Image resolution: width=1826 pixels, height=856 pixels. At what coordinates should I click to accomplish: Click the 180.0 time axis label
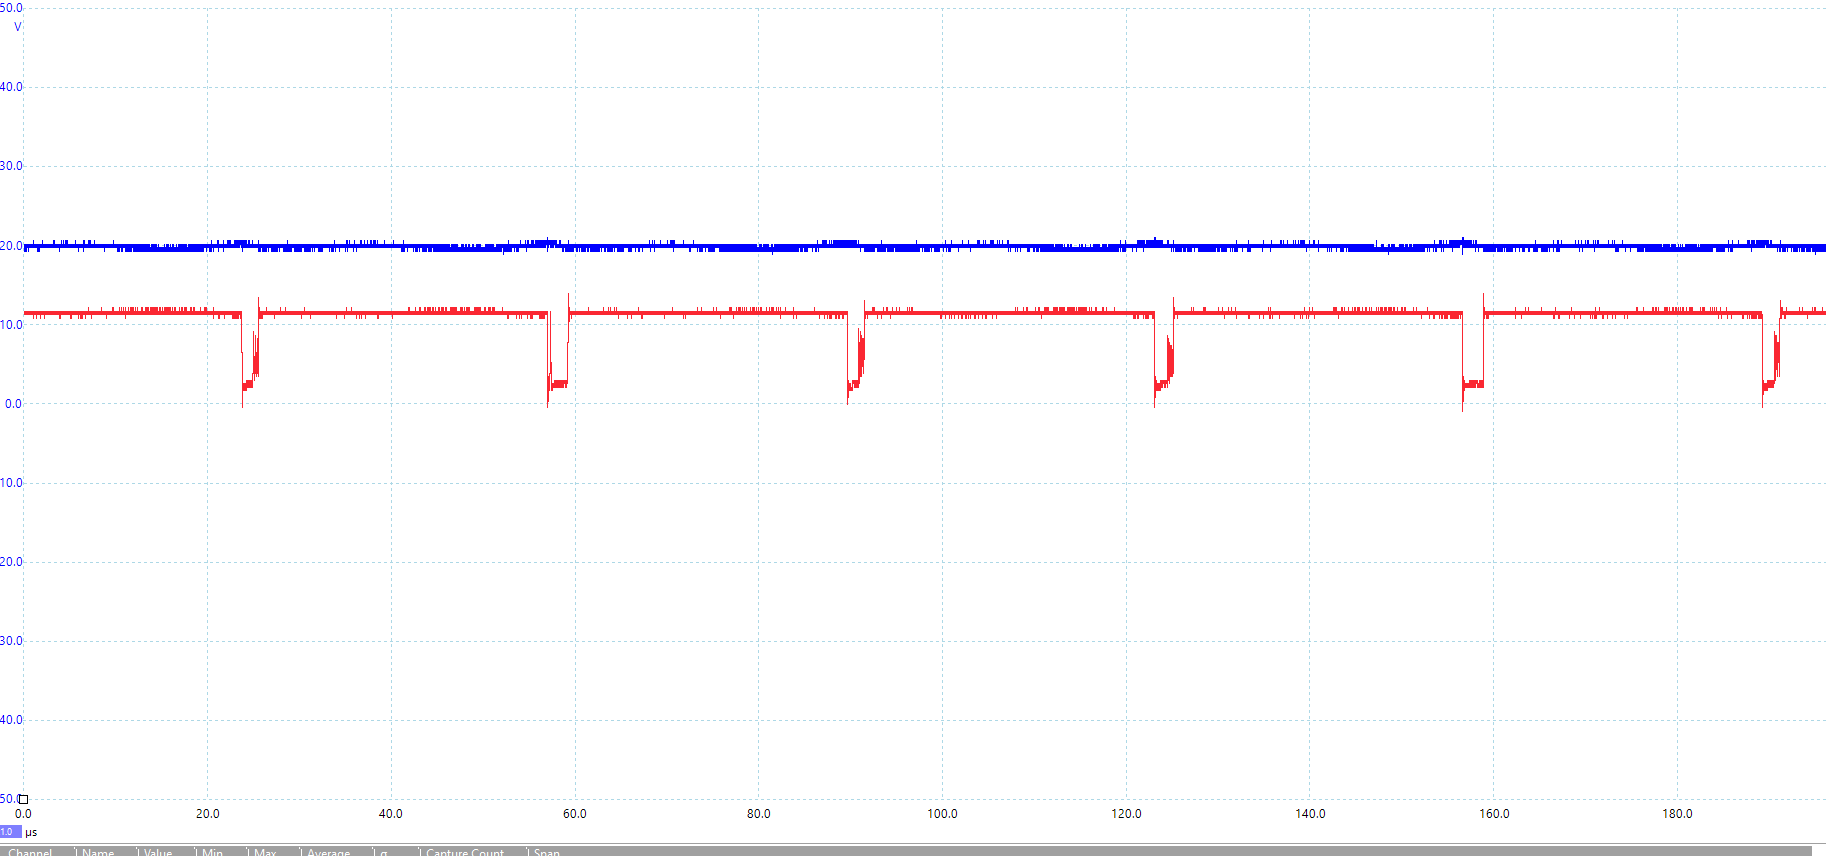tap(1677, 814)
